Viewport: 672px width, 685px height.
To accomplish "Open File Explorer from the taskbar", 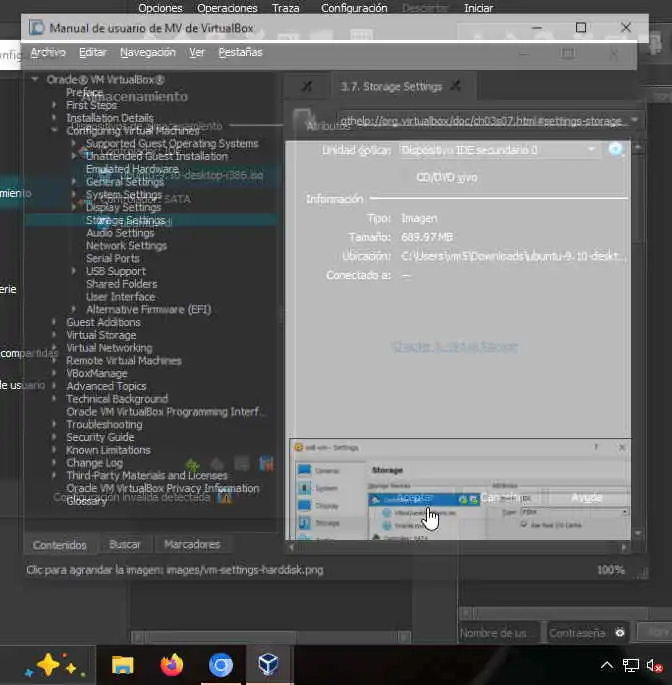I will (x=122, y=665).
